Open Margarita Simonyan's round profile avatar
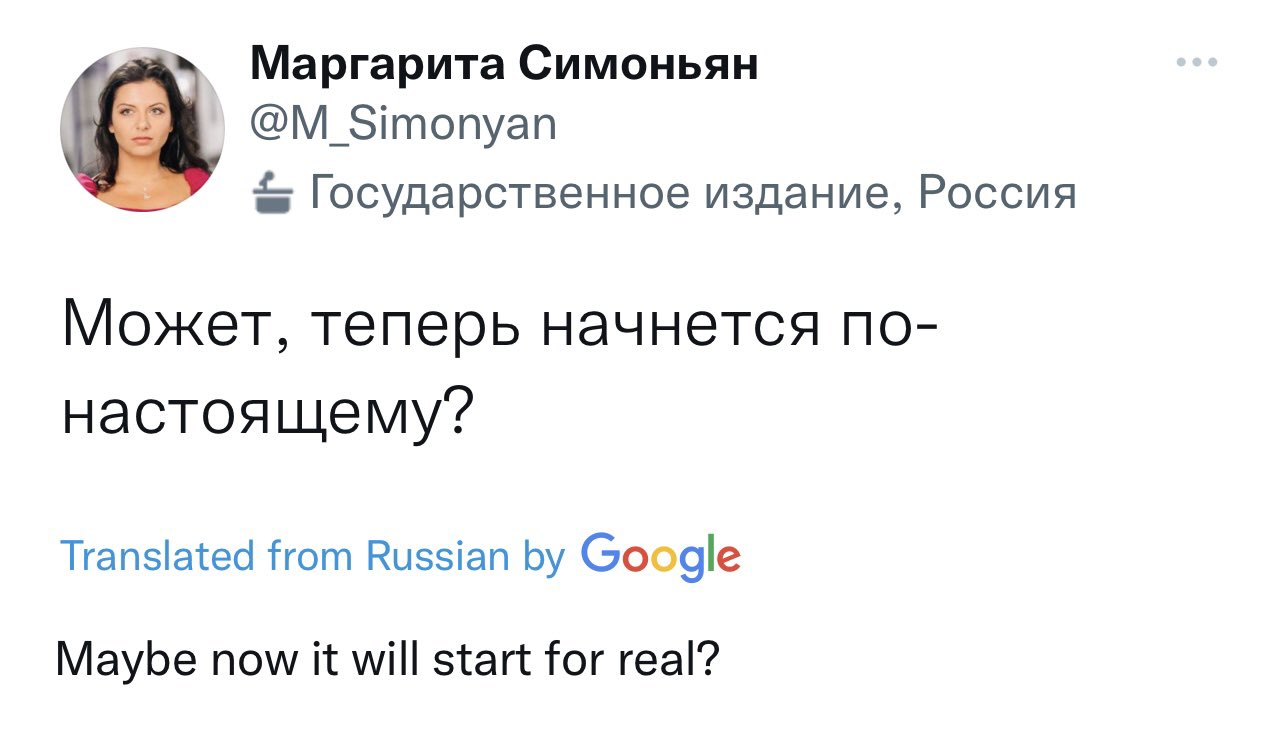 coord(143,129)
